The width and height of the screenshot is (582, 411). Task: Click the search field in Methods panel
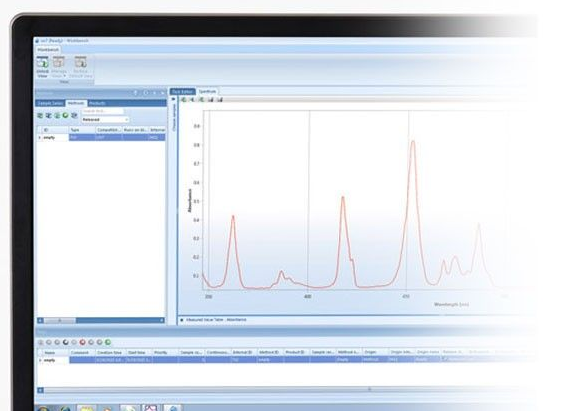click(102, 111)
